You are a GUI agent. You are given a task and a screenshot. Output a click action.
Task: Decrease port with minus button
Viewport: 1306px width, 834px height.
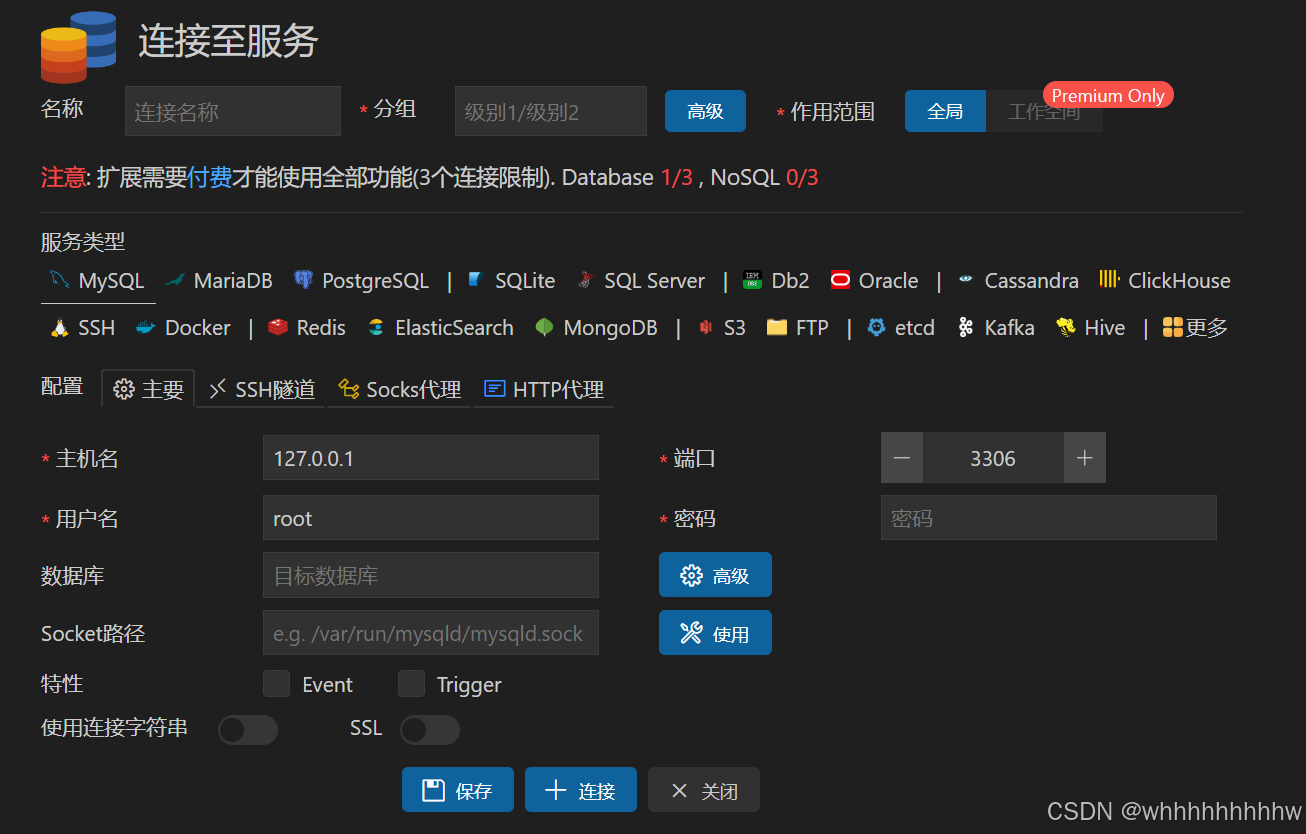point(902,458)
